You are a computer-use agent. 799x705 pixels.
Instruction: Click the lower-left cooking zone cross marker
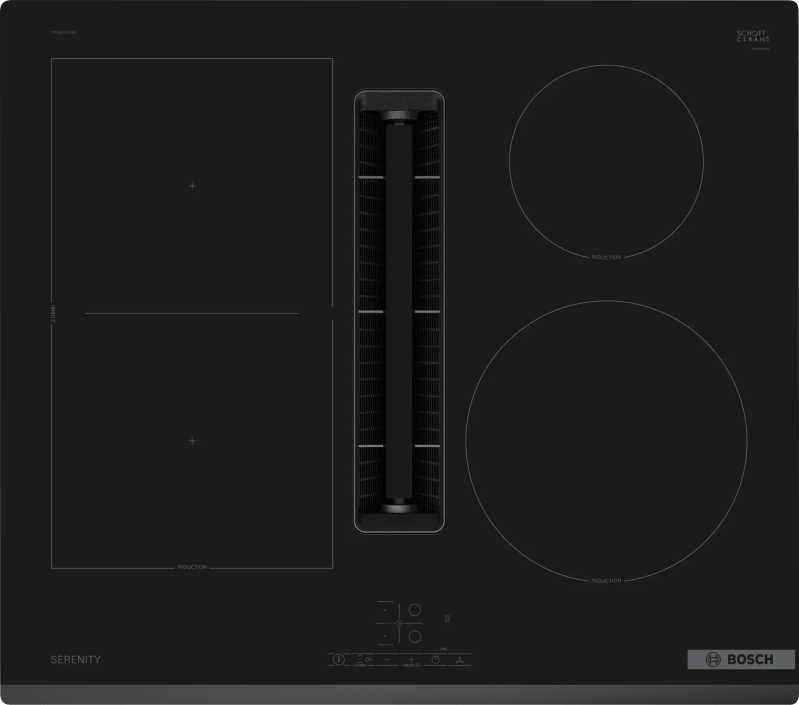192,440
